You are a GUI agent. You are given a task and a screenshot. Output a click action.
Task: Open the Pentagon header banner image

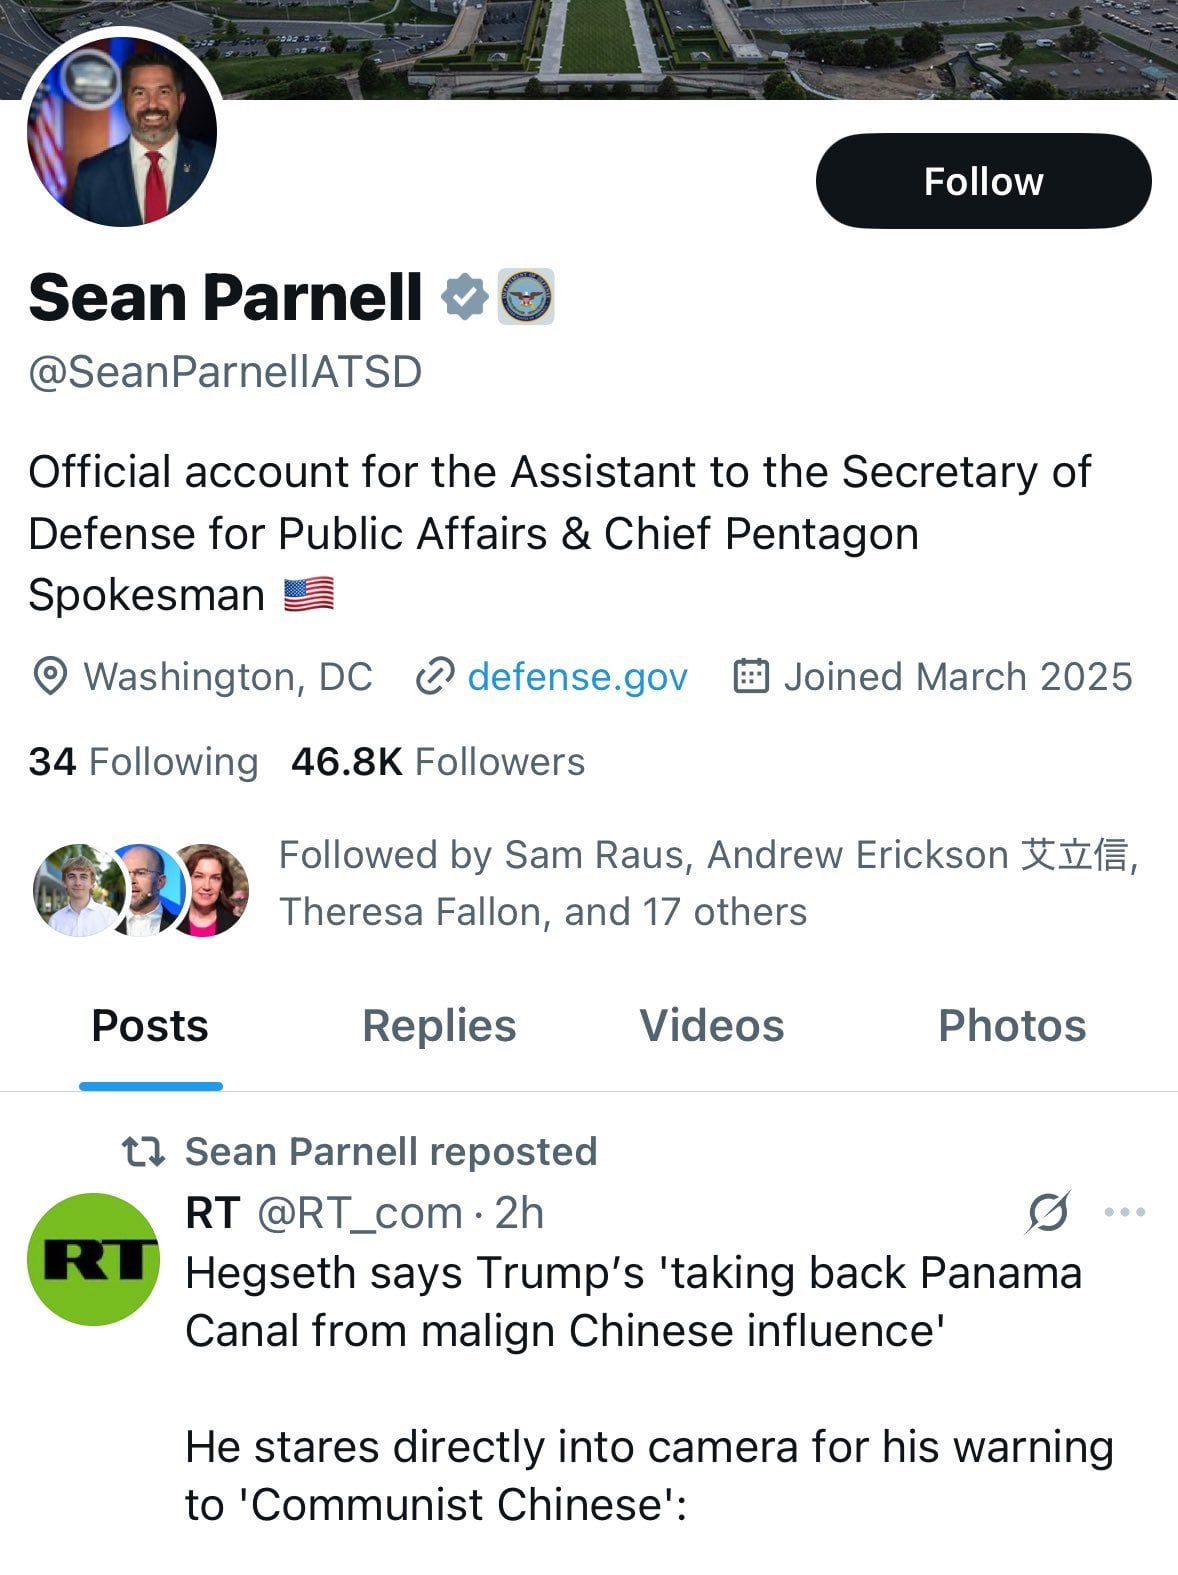[700, 45]
